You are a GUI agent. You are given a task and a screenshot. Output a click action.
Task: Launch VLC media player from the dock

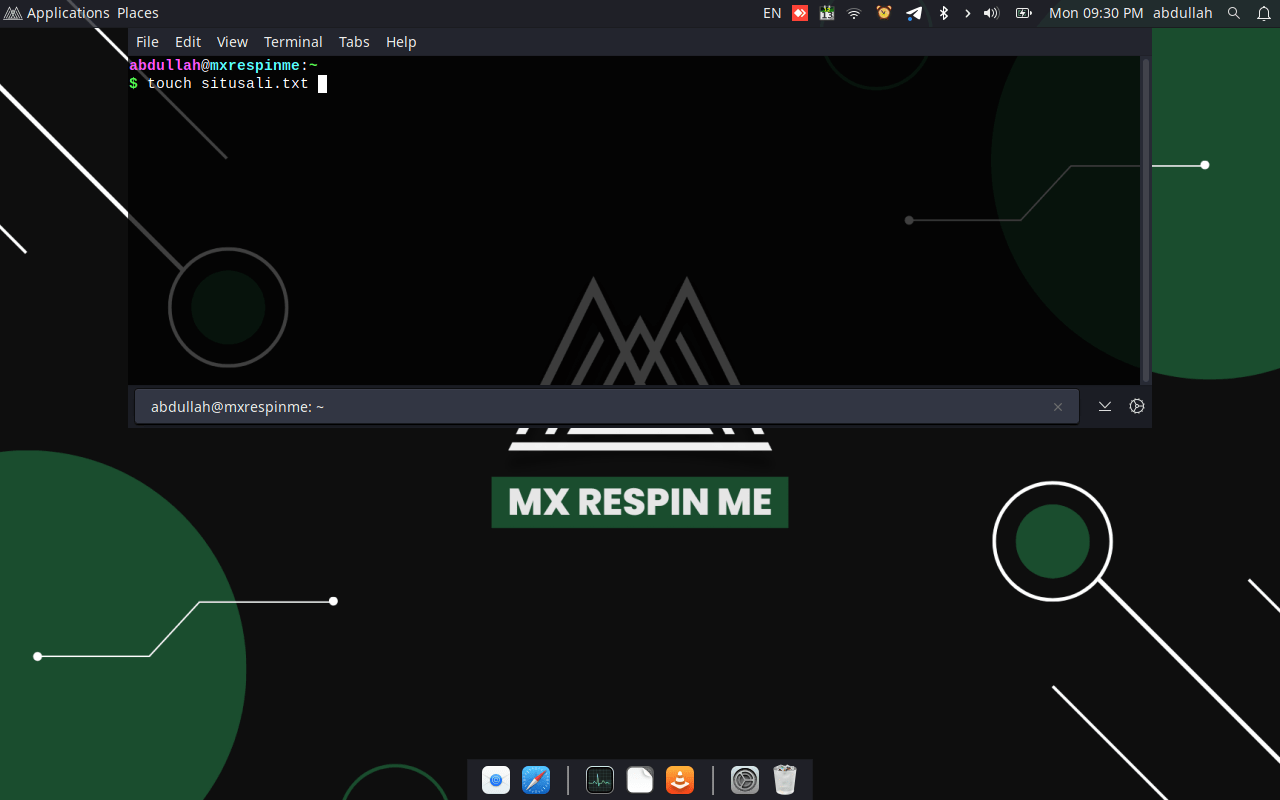pyautogui.click(x=680, y=780)
